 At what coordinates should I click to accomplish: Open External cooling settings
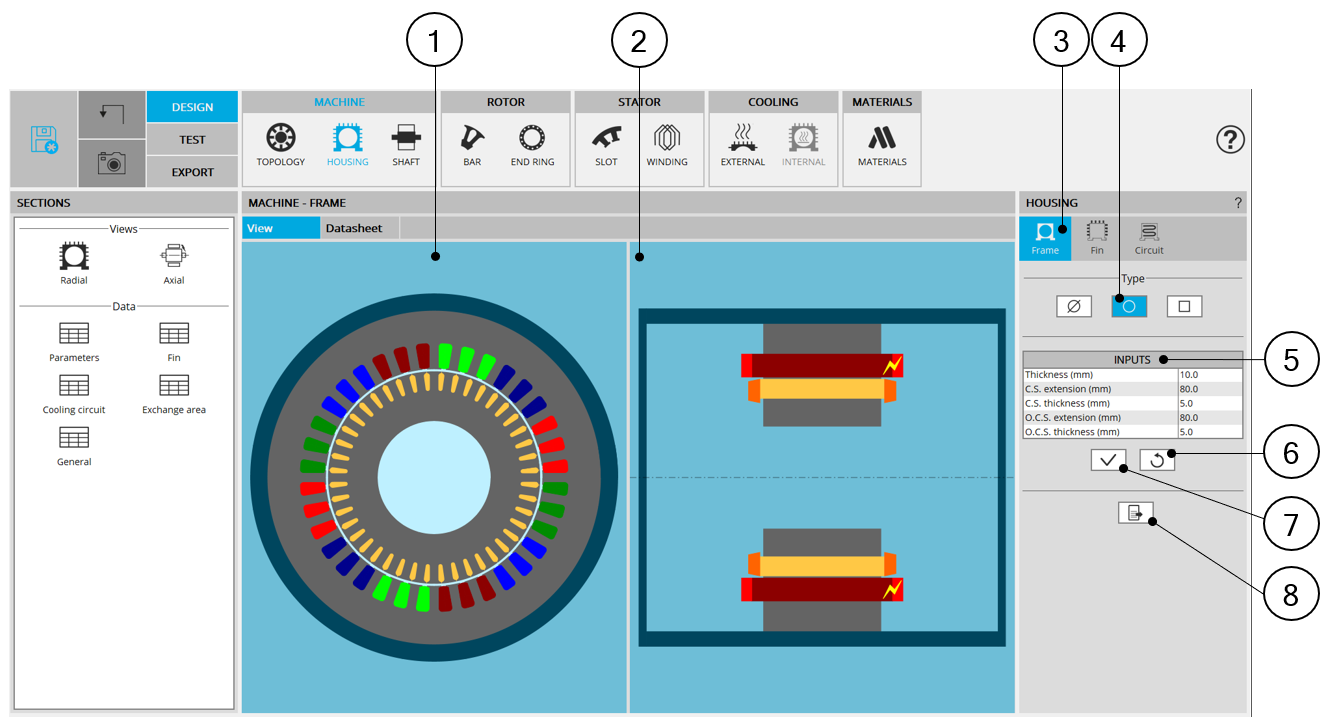click(742, 144)
